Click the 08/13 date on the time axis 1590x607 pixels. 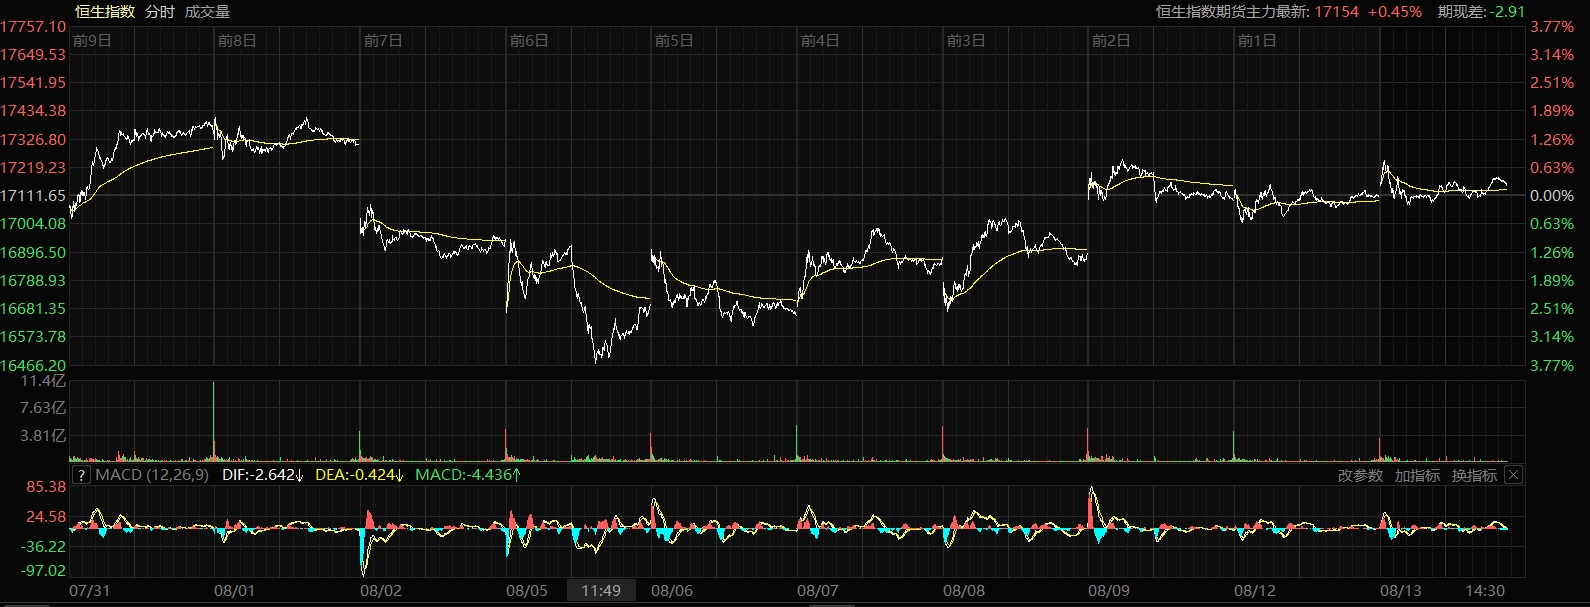[1401, 591]
